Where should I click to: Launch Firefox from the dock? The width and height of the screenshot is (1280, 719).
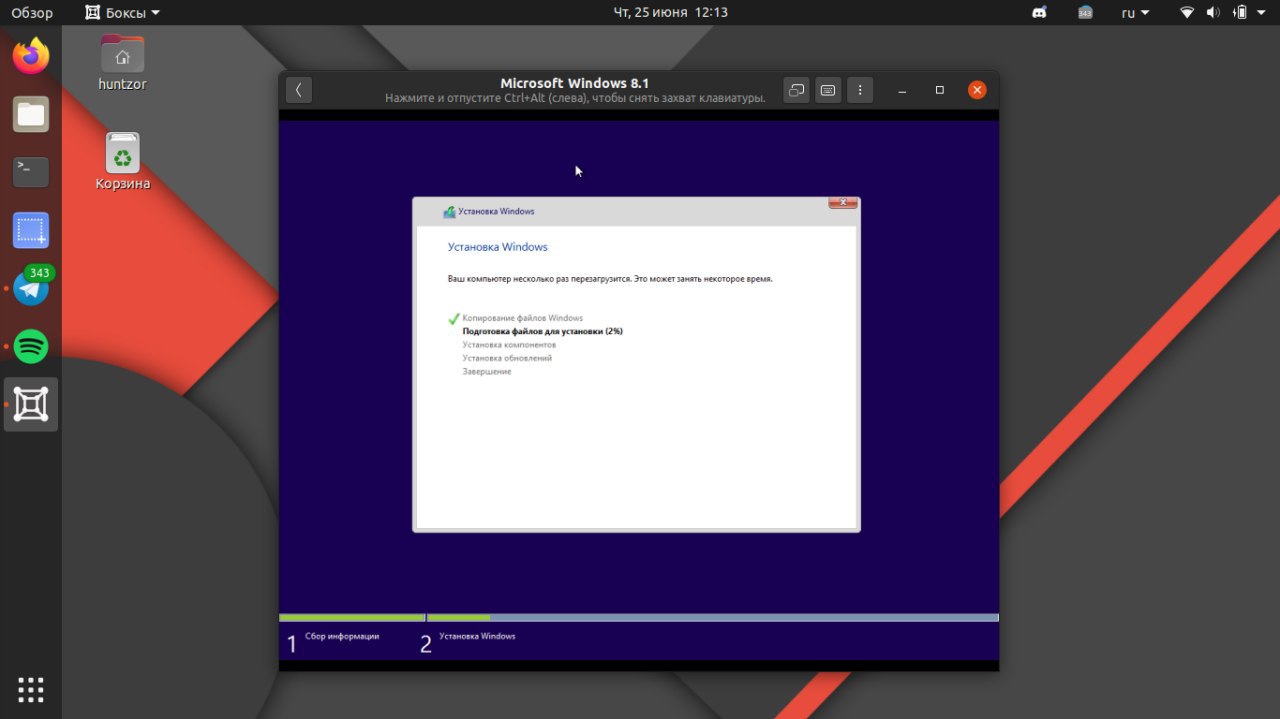pyautogui.click(x=31, y=56)
